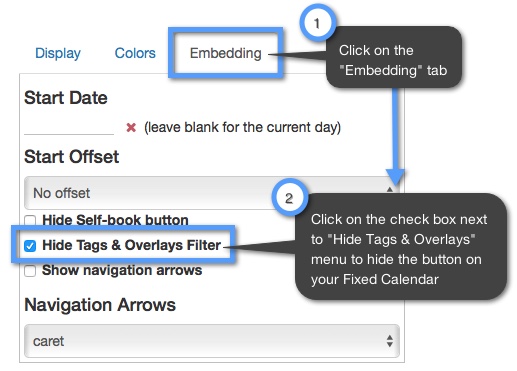The width and height of the screenshot is (517, 371).
Task: Click the blue downward arrow head annotation
Action: (x=395, y=177)
